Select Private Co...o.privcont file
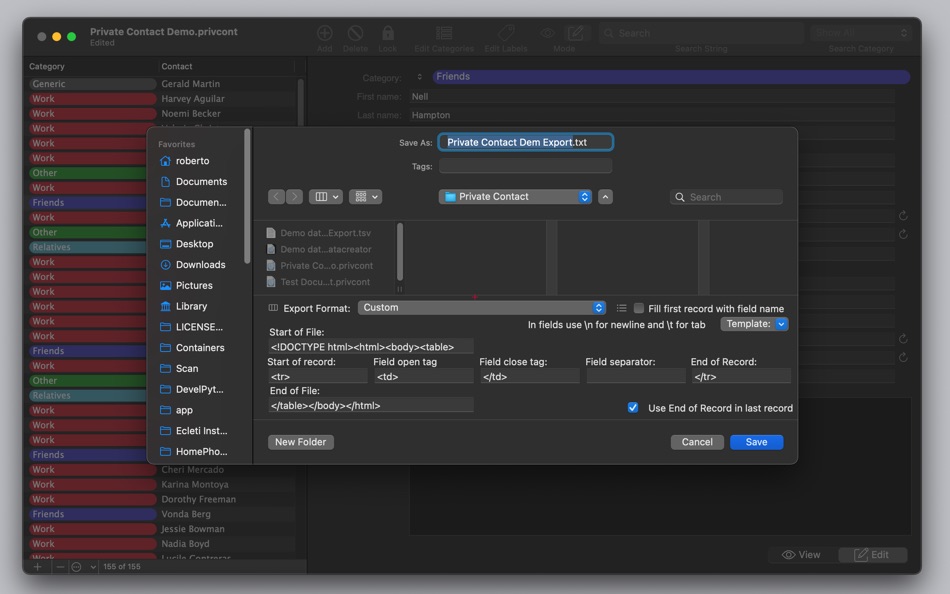950x594 pixels. click(319, 265)
